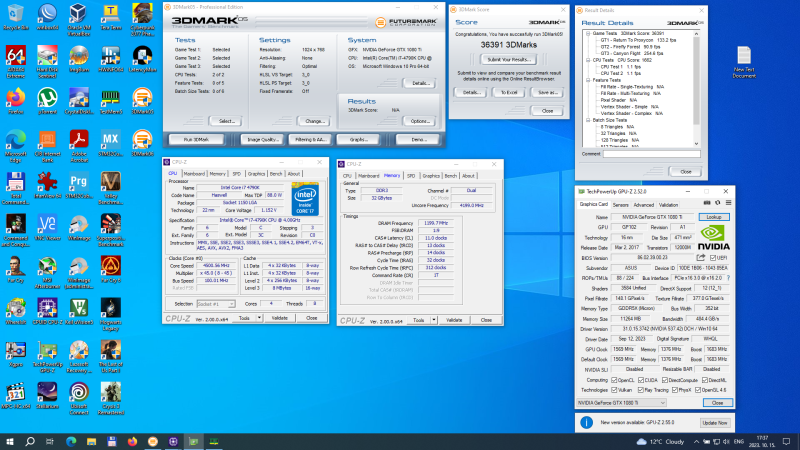Click the GPU-Z BIOS export share icon
The width and height of the screenshot is (800, 450).
(x=701, y=258)
